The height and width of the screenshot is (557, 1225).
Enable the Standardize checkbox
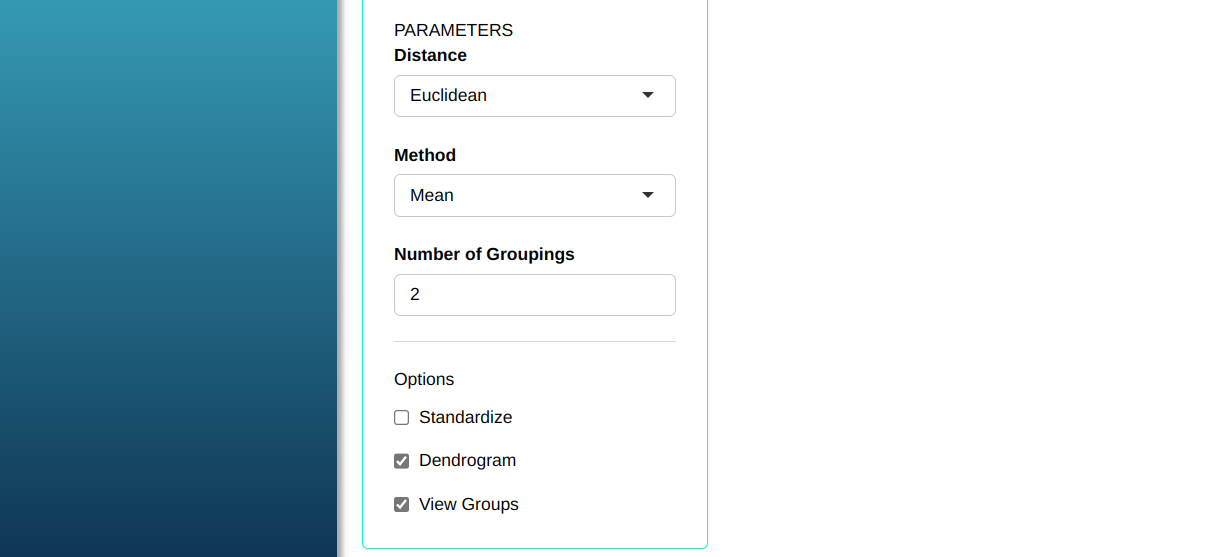click(x=402, y=418)
